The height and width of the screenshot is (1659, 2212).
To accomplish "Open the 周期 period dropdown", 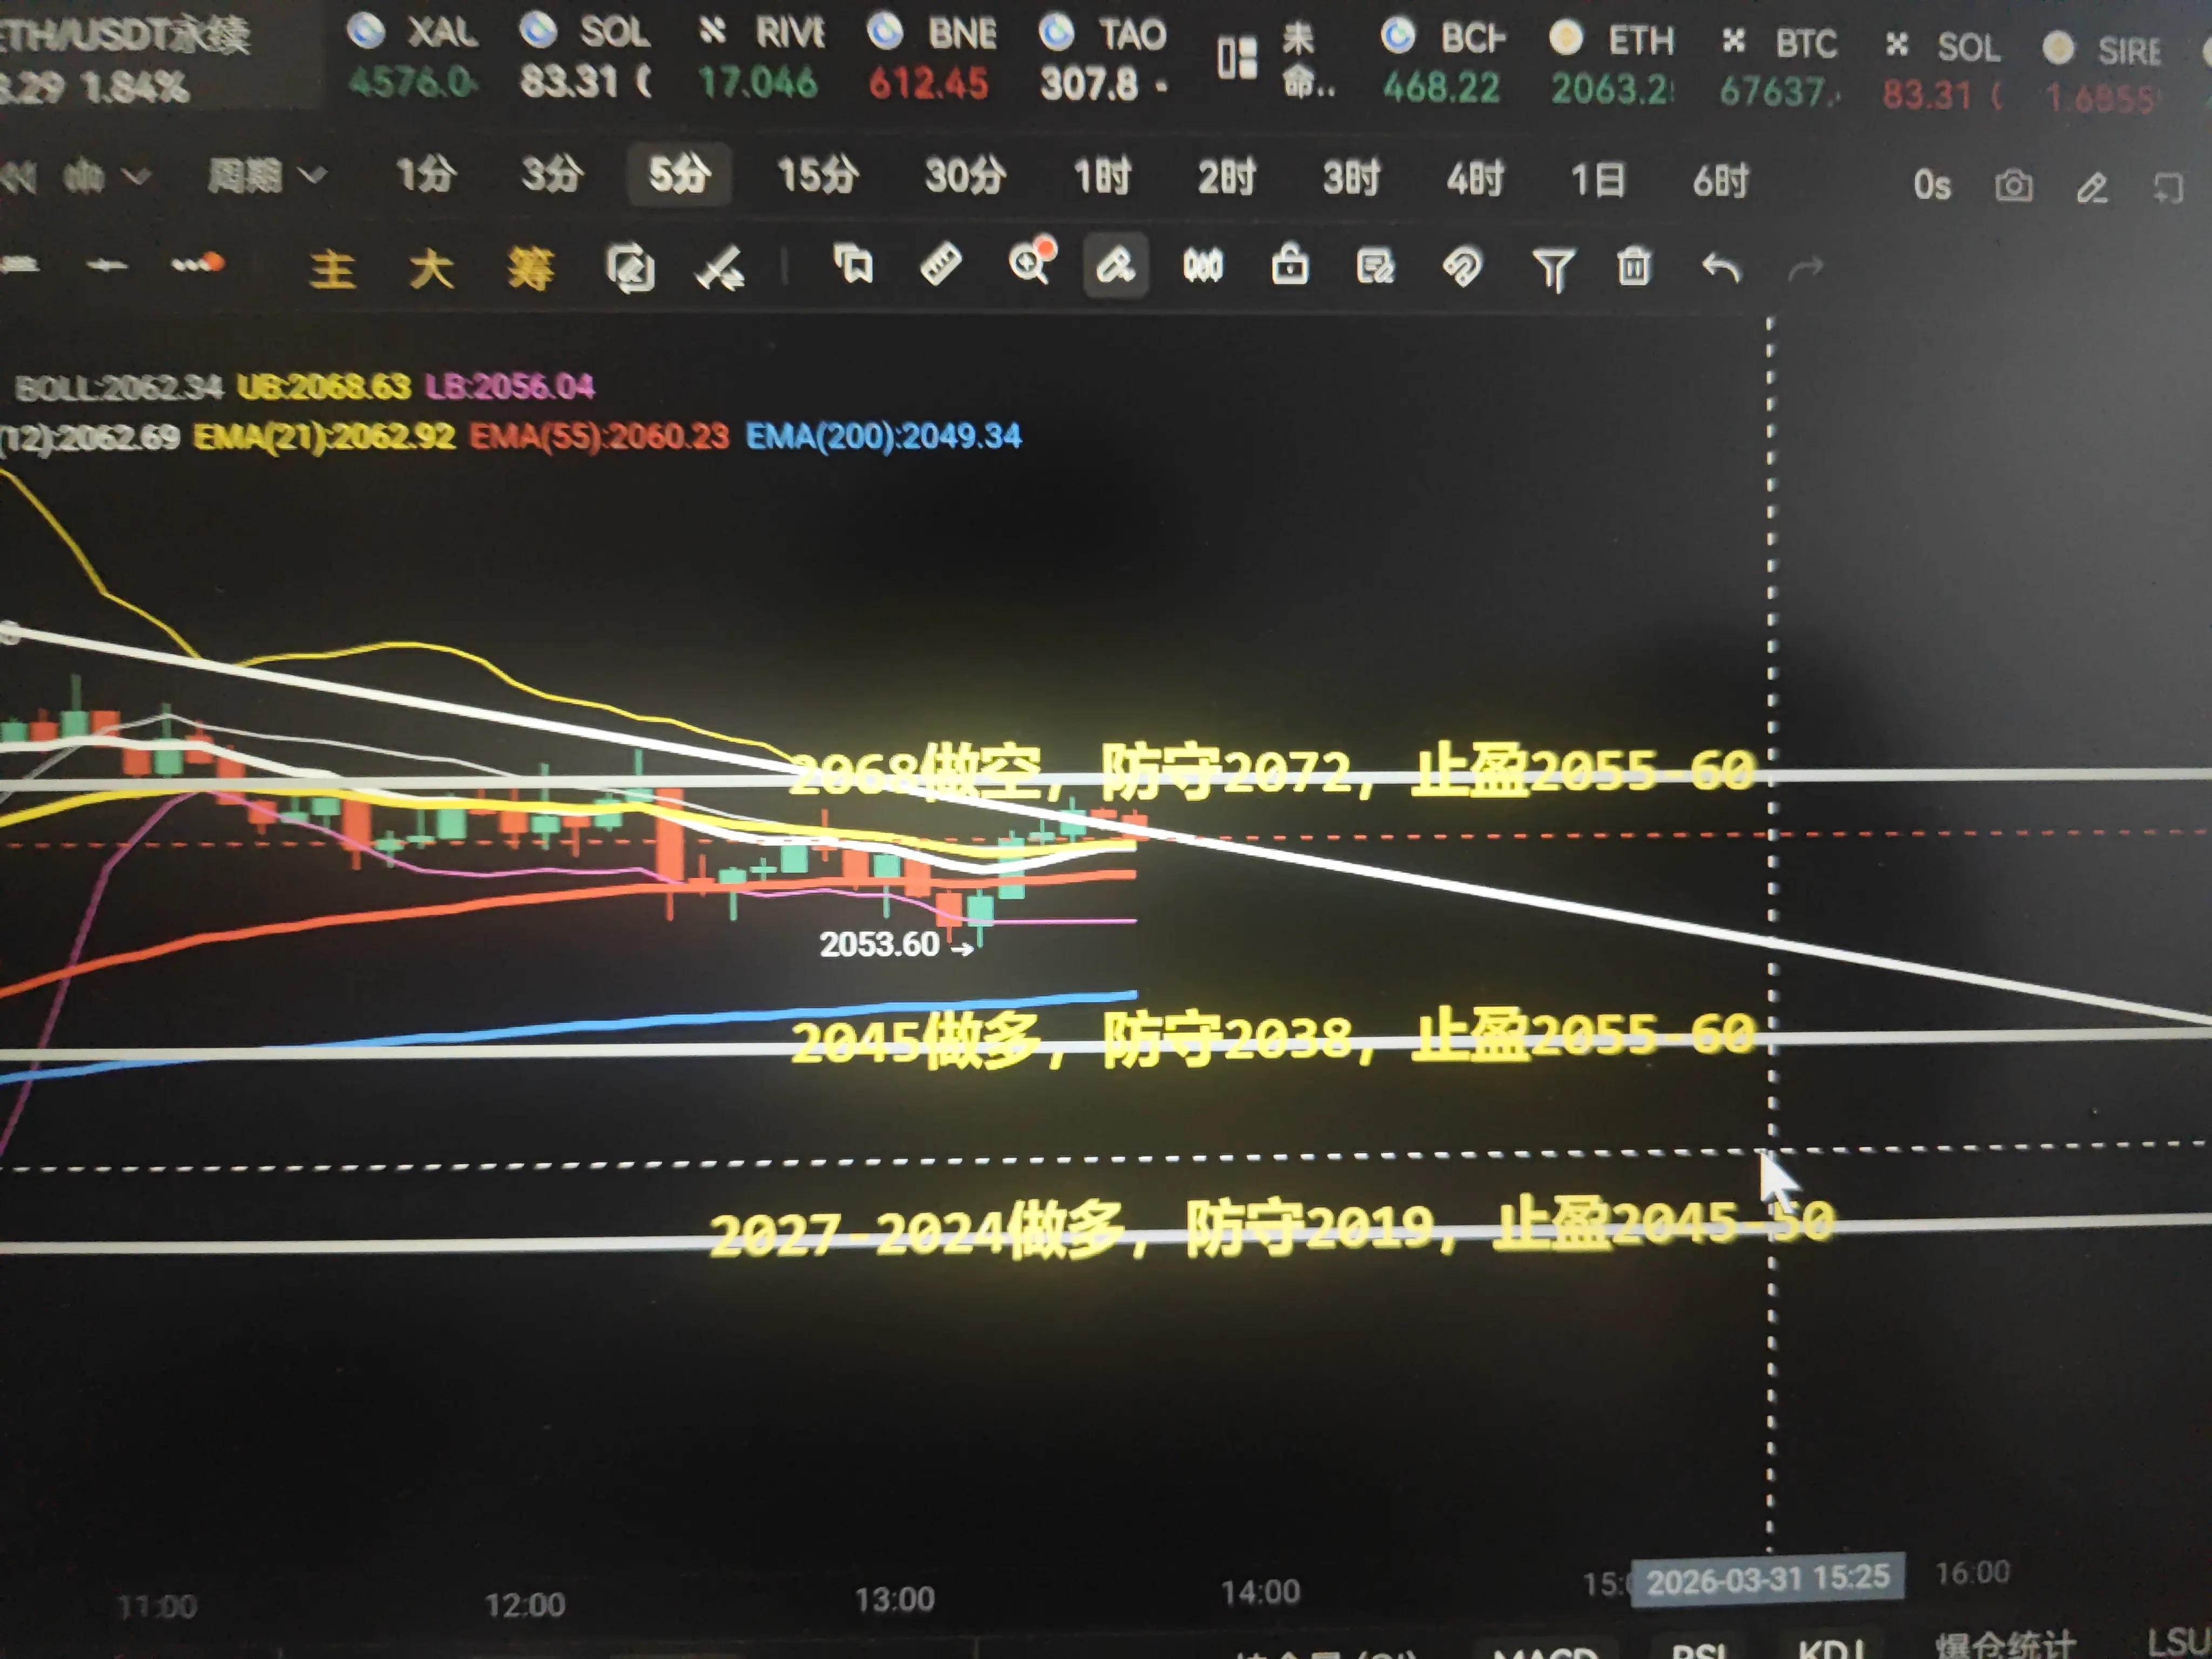I will click(x=265, y=177).
